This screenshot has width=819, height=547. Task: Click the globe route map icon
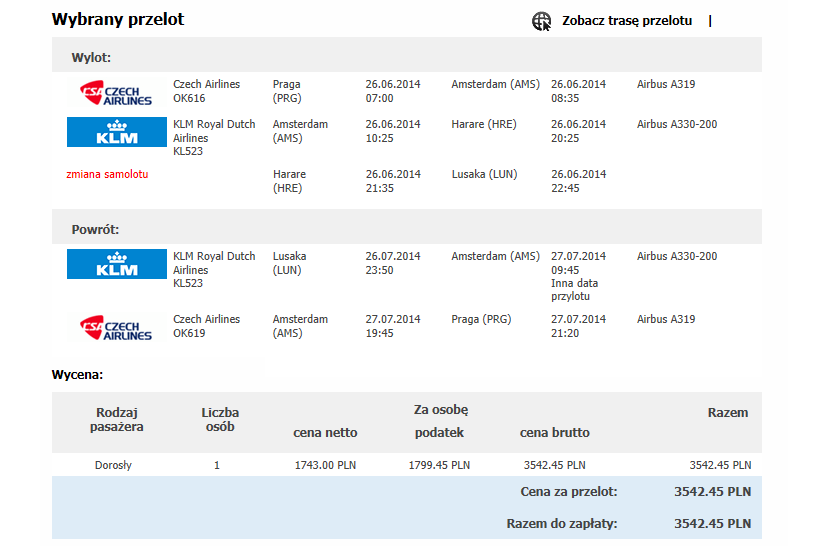(541, 21)
